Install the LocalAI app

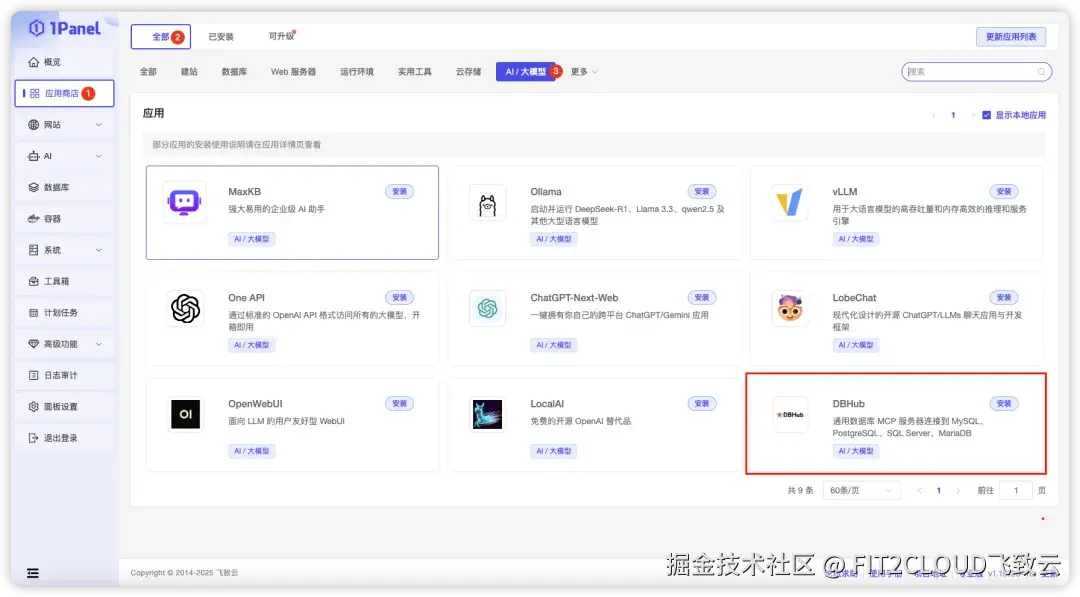(x=702, y=404)
